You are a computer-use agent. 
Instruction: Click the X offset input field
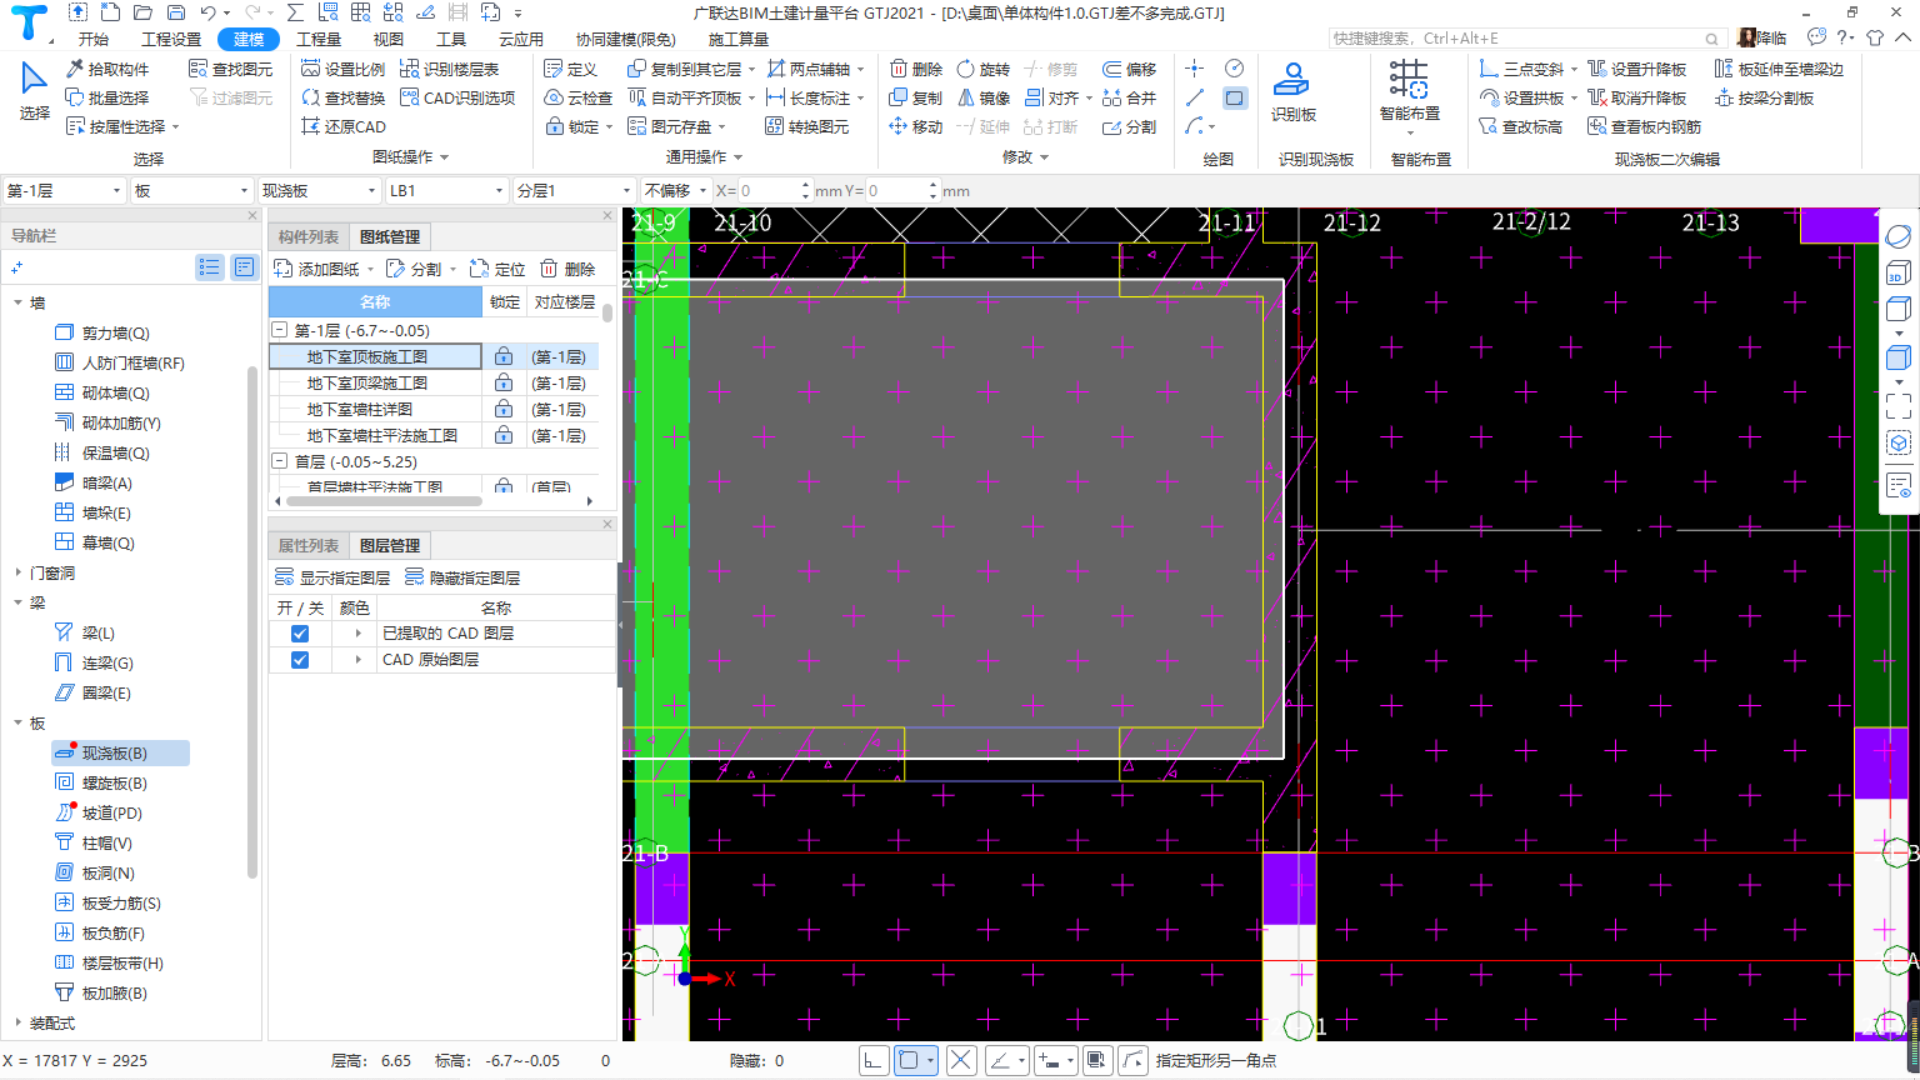coord(767,191)
